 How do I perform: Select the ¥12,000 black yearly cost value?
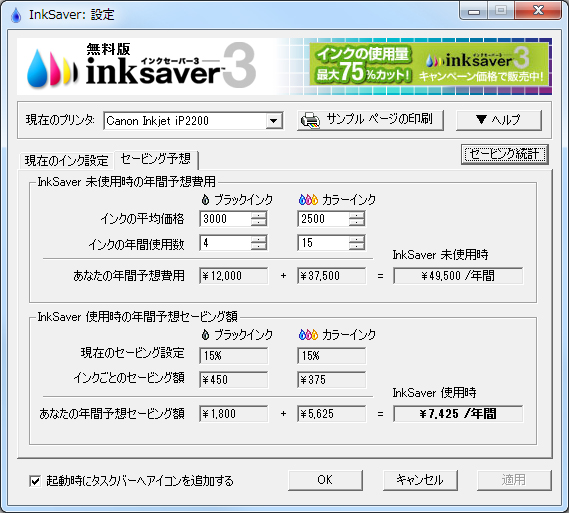coord(234,276)
